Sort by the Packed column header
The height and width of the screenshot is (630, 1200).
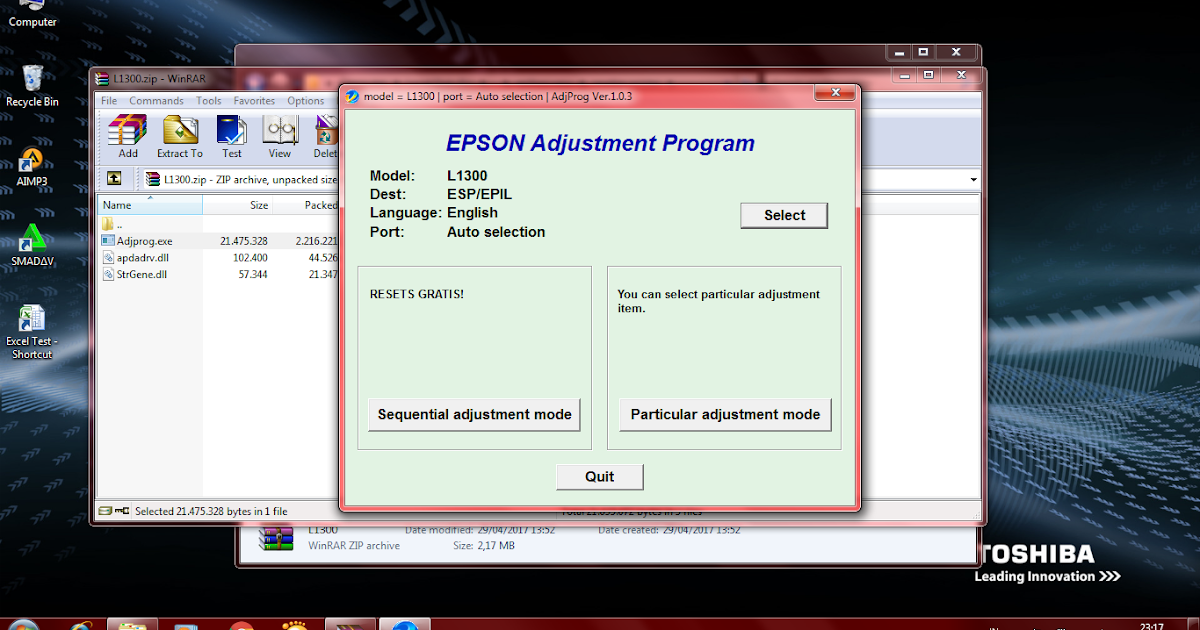click(306, 205)
